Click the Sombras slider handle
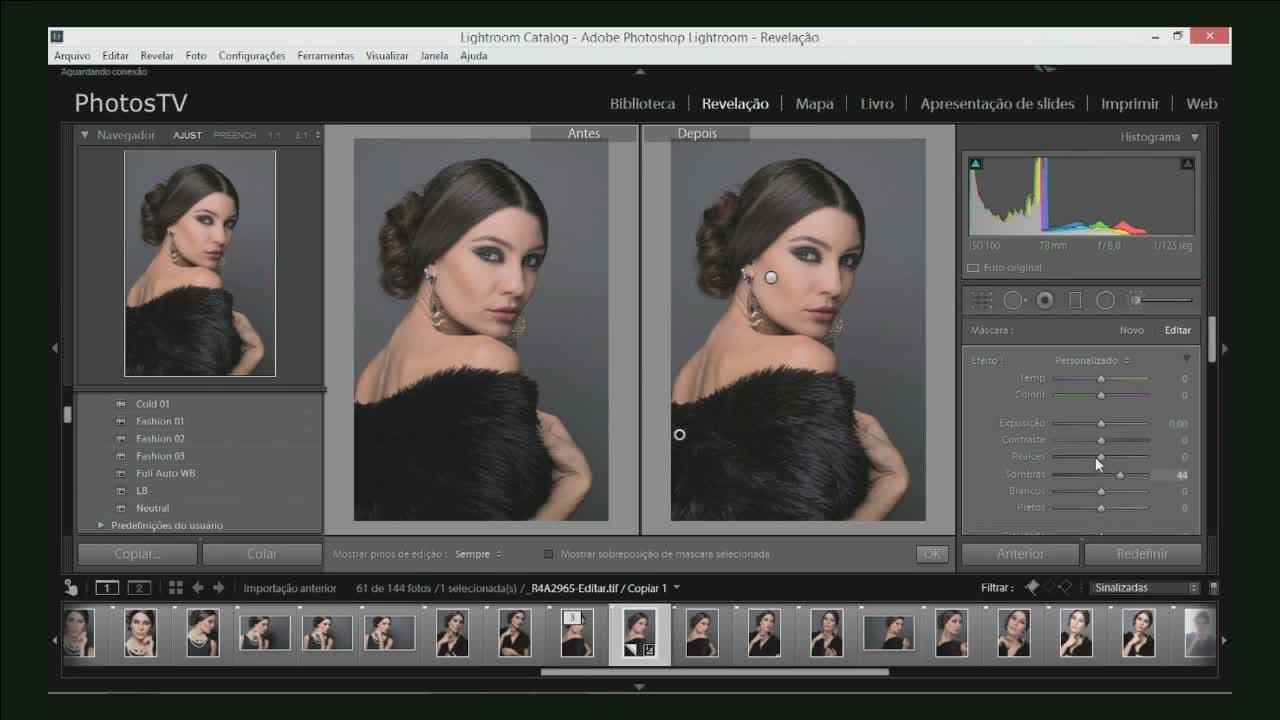The width and height of the screenshot is (1280, 720). [x=1120, y=475]
